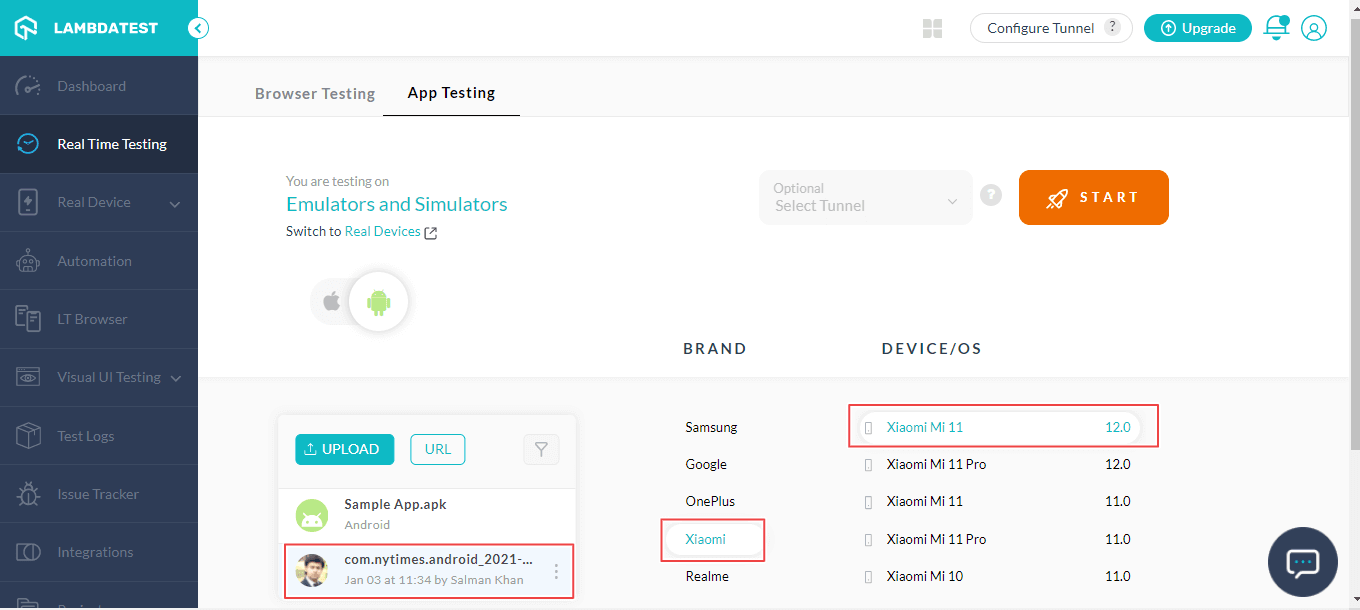The width and height of the screenshot is (1360, 610).
Task: Stay on the App Testing tab
Action: [x=451, y=93]
